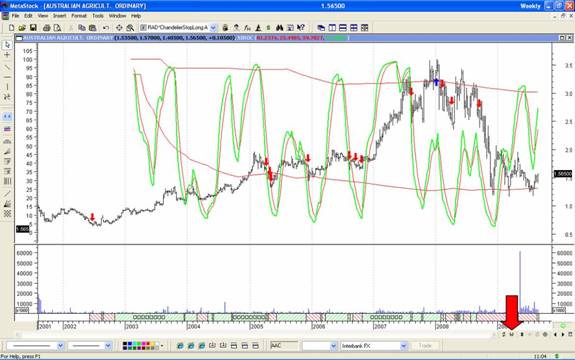Click the Undo arrow icon

click(106, 28)
